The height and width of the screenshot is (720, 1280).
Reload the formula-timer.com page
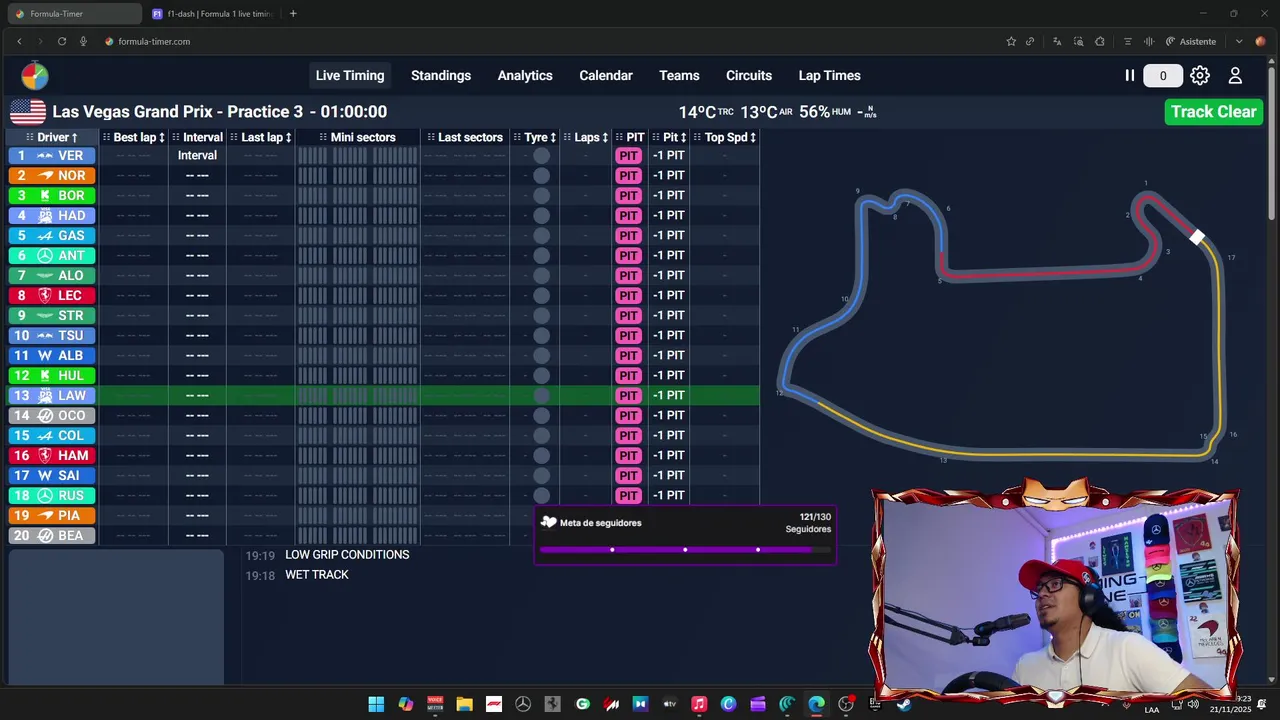pos(62,41)
